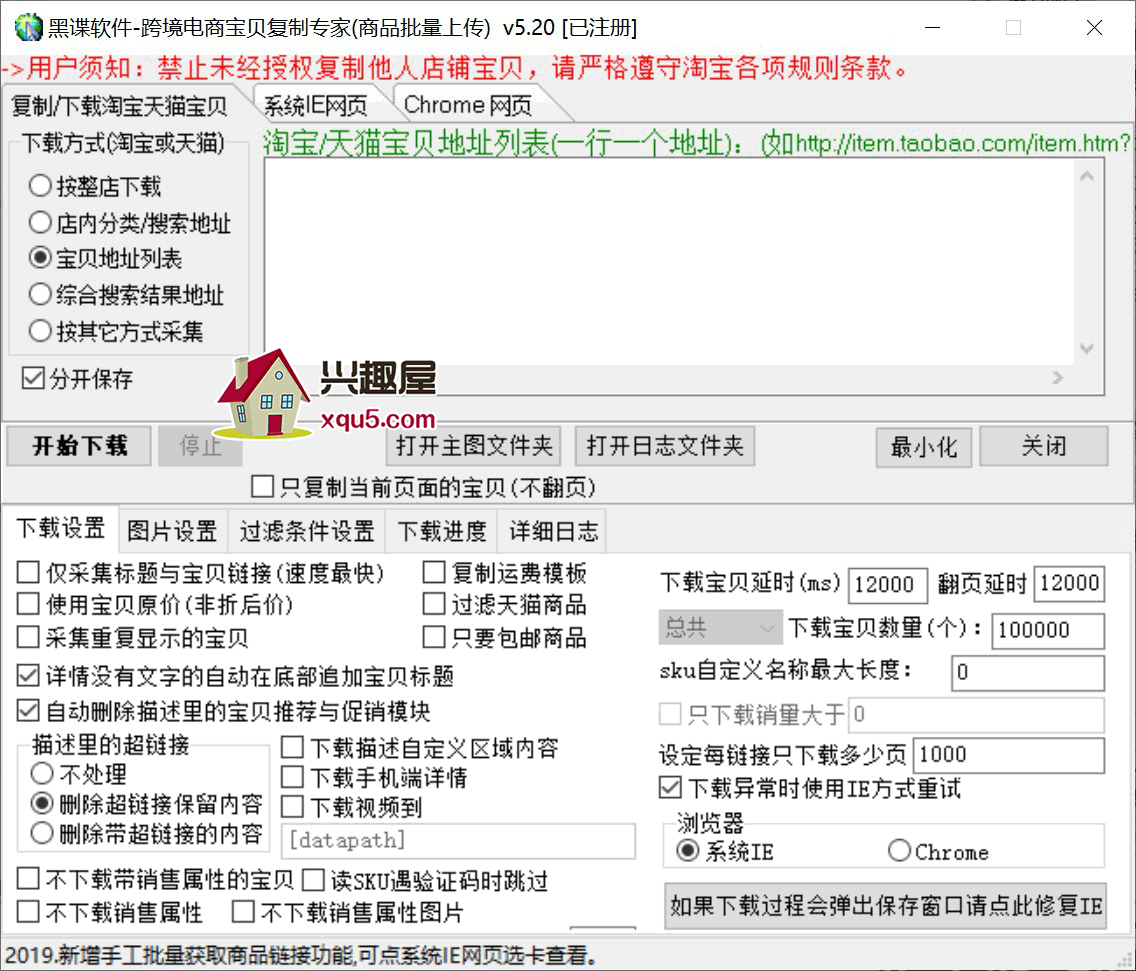Viewport: 1136px width, 971px height.
Task: Switch to 复制/下载淘宝天猫宝贝 tab
Action: 120,106
